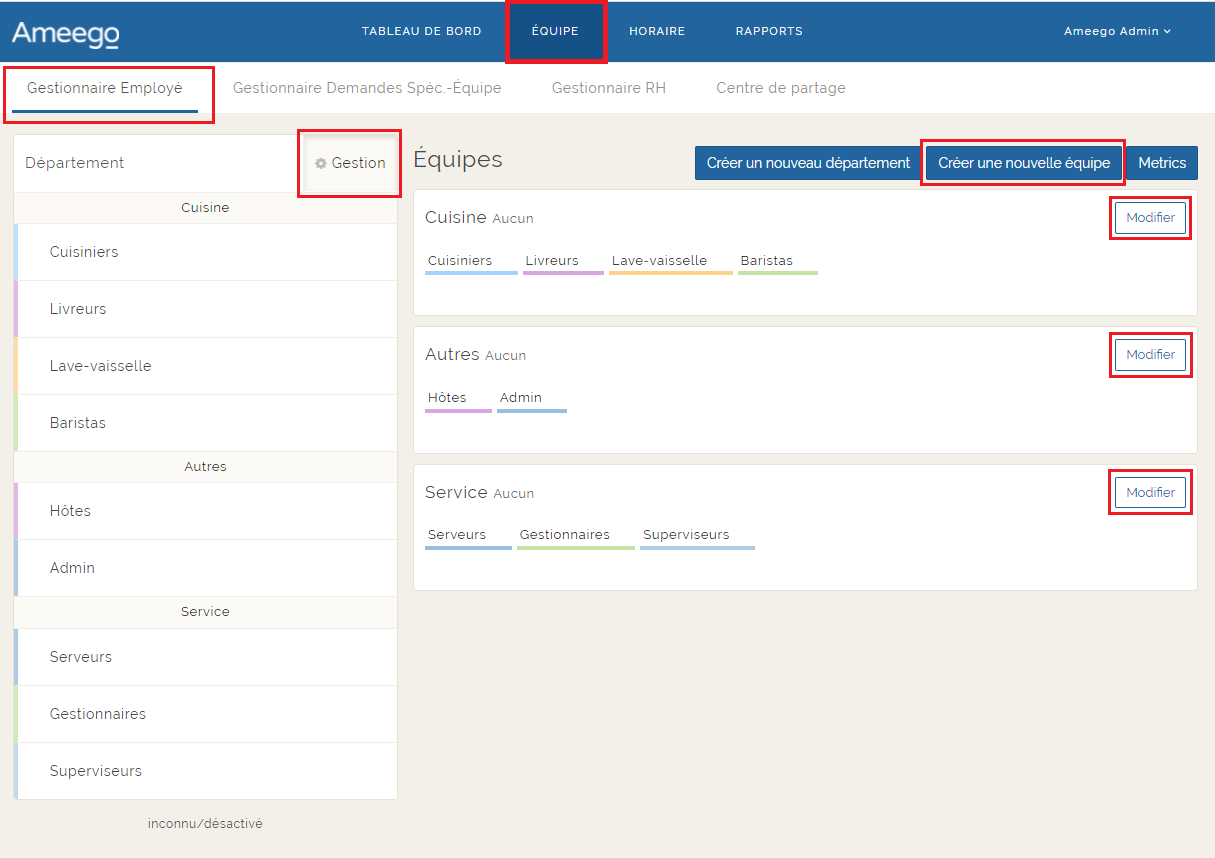The image size is (1215, 858).
Task: Select Superviseurs in the department list
Action: point(95,771)
